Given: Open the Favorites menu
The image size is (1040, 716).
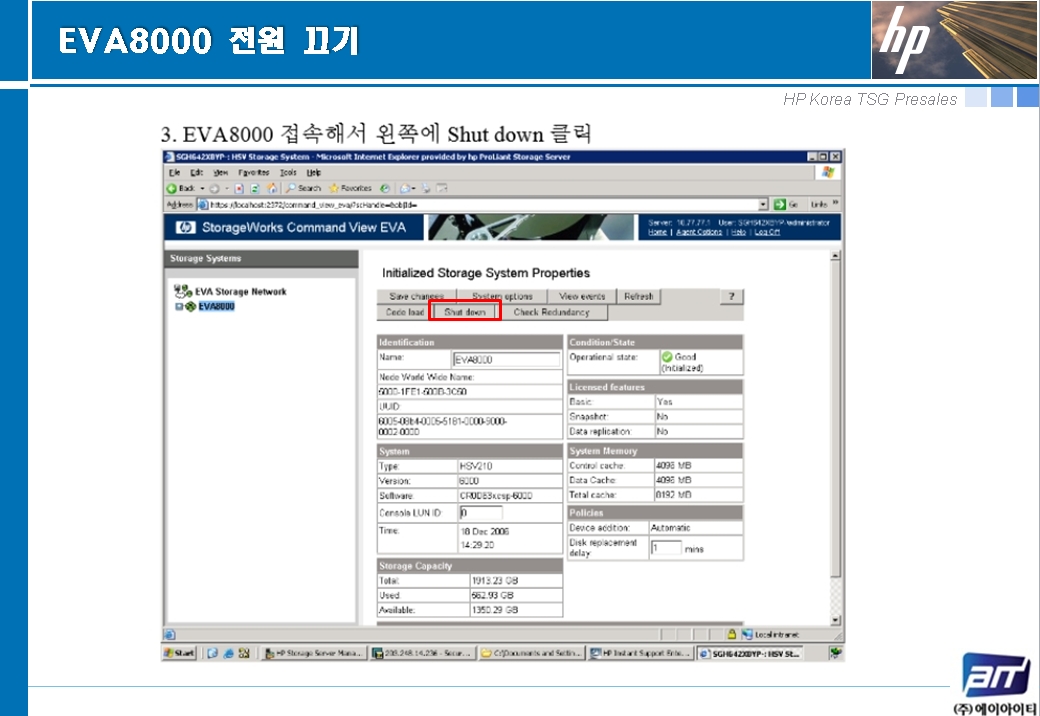Looking at the screenshot, I should [x=254, y=172].
